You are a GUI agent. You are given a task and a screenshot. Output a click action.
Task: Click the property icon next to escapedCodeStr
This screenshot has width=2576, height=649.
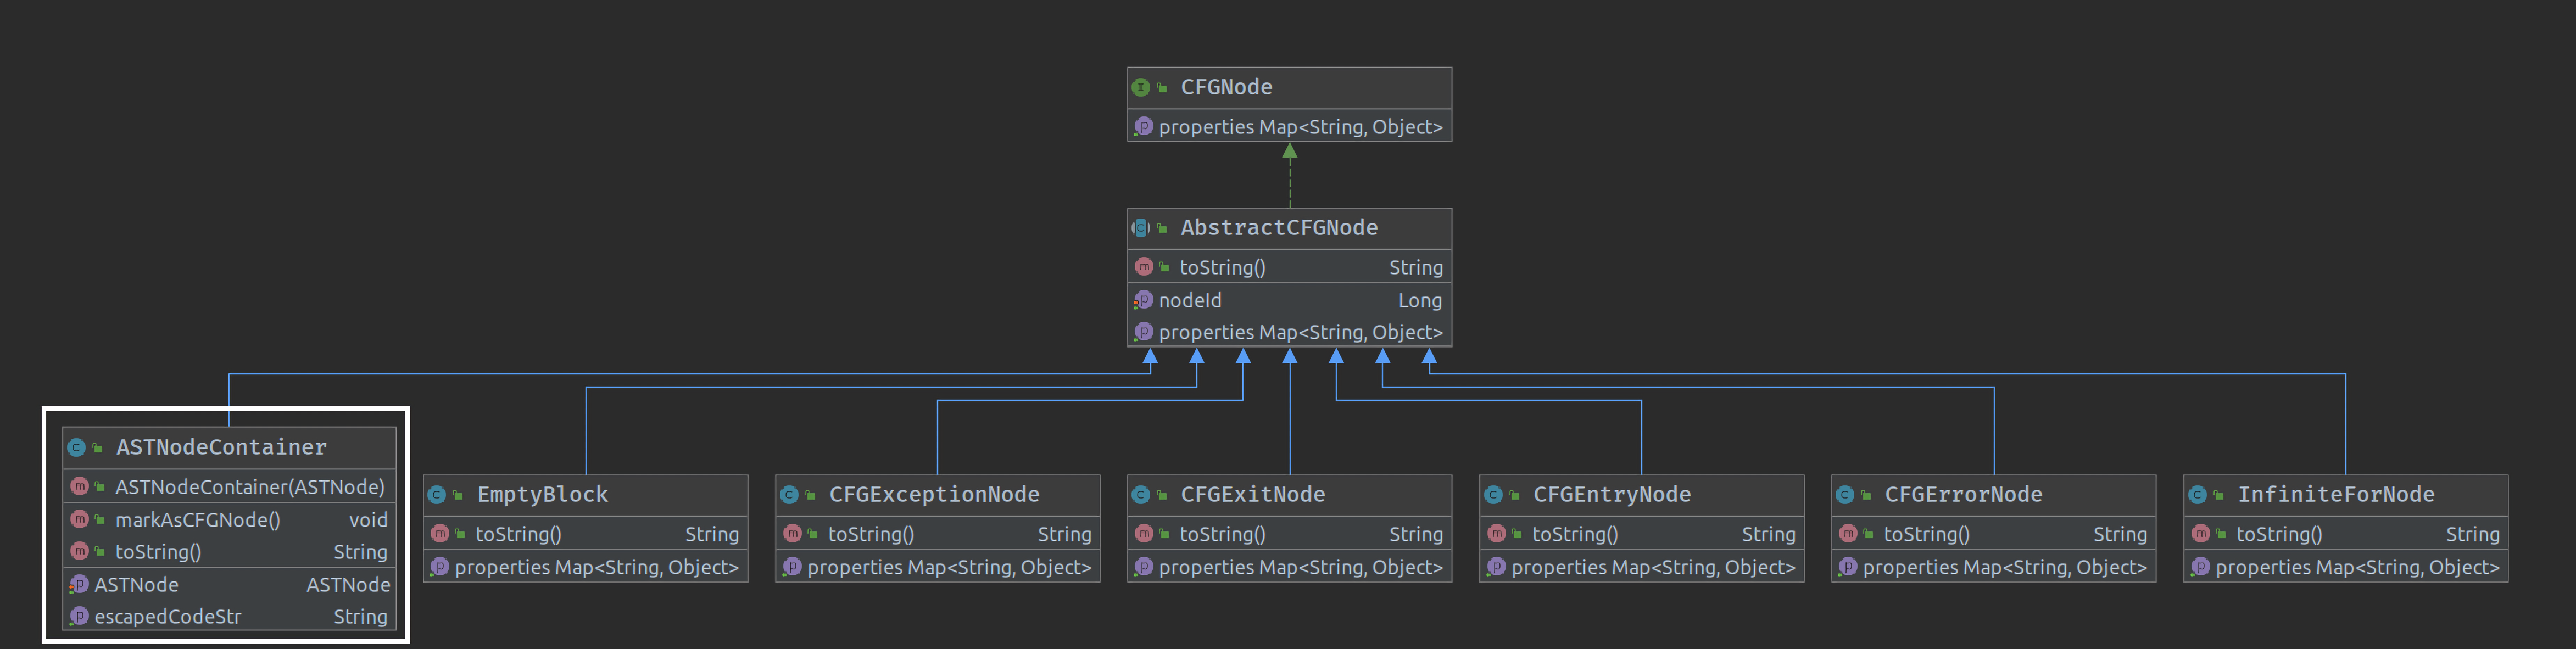pos(79,617)
